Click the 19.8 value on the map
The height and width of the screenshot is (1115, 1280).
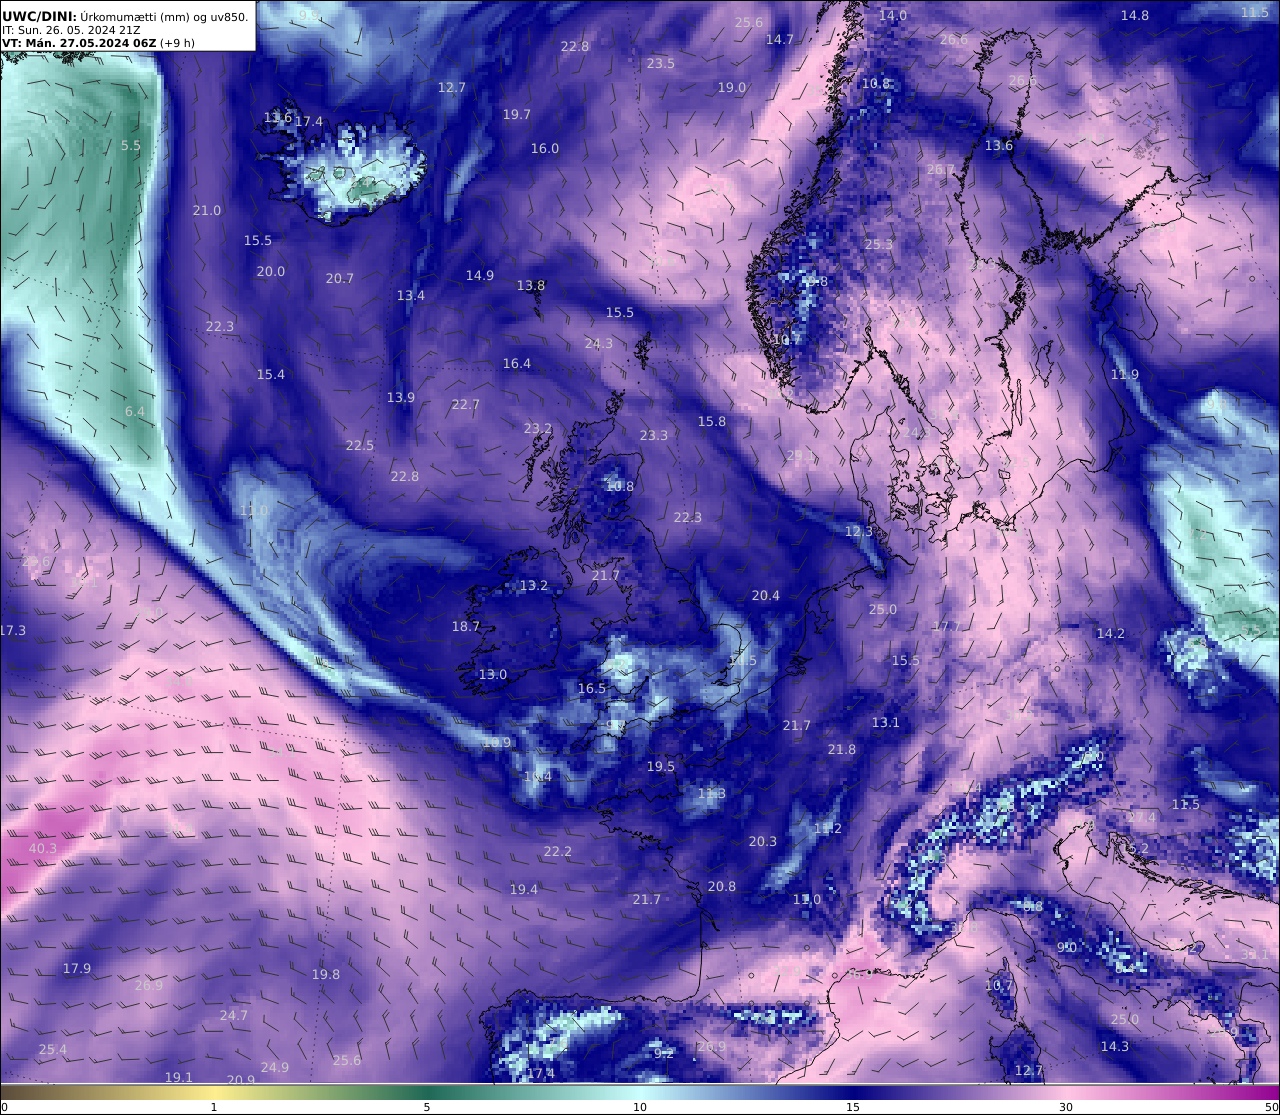tap(325, 973)
